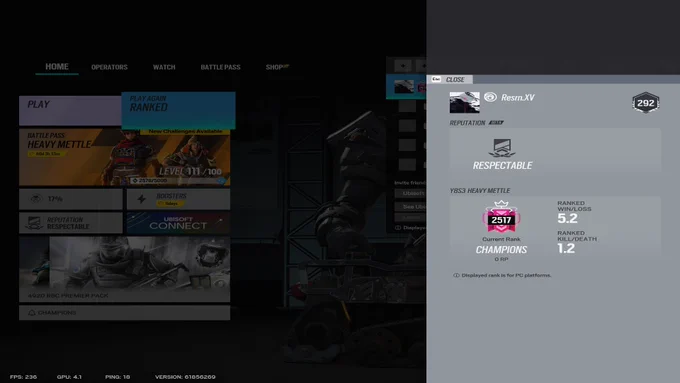Open the Boosters tile
The image size is (680, 383).
click(178, 199)
